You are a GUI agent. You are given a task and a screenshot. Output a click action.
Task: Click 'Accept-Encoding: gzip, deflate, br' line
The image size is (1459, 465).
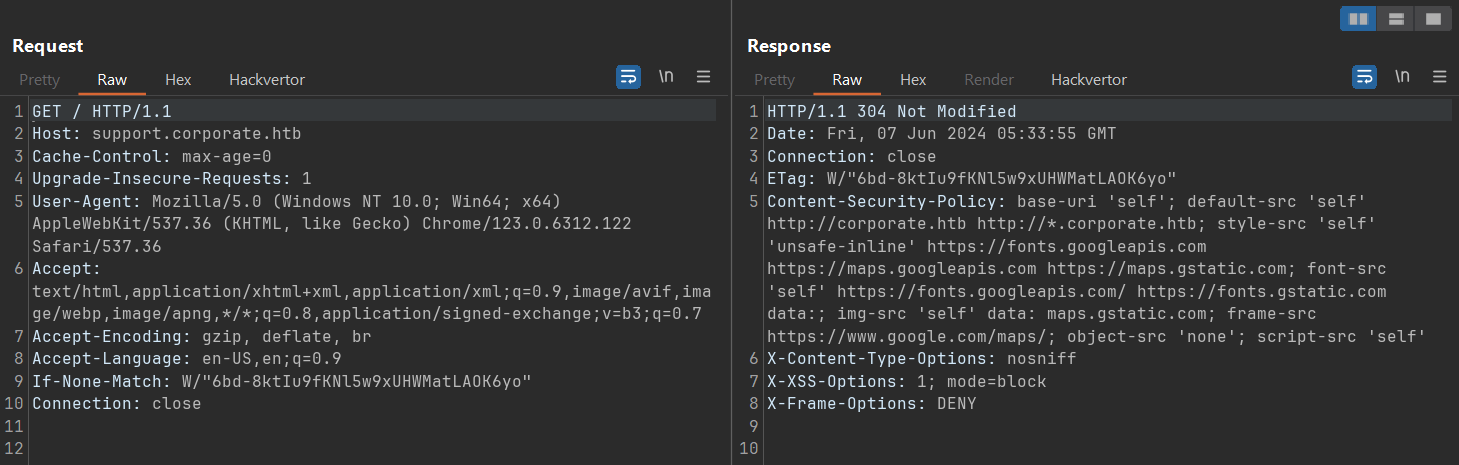(x=202, y=336)
